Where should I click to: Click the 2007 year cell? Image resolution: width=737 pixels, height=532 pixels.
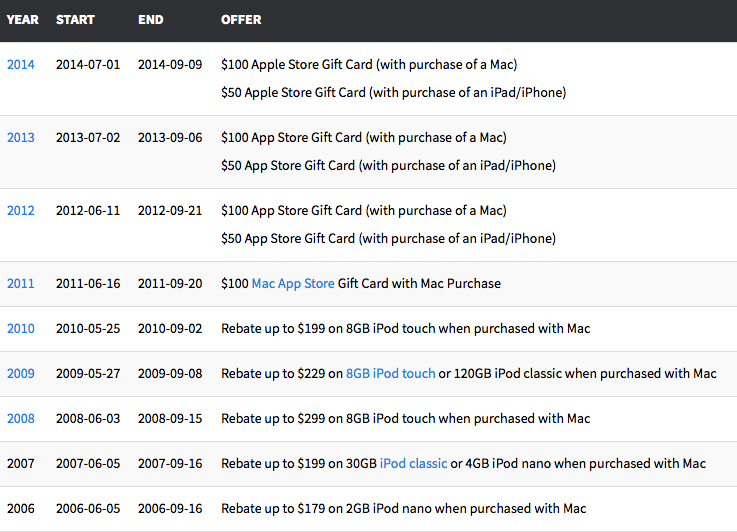(21, 463)
